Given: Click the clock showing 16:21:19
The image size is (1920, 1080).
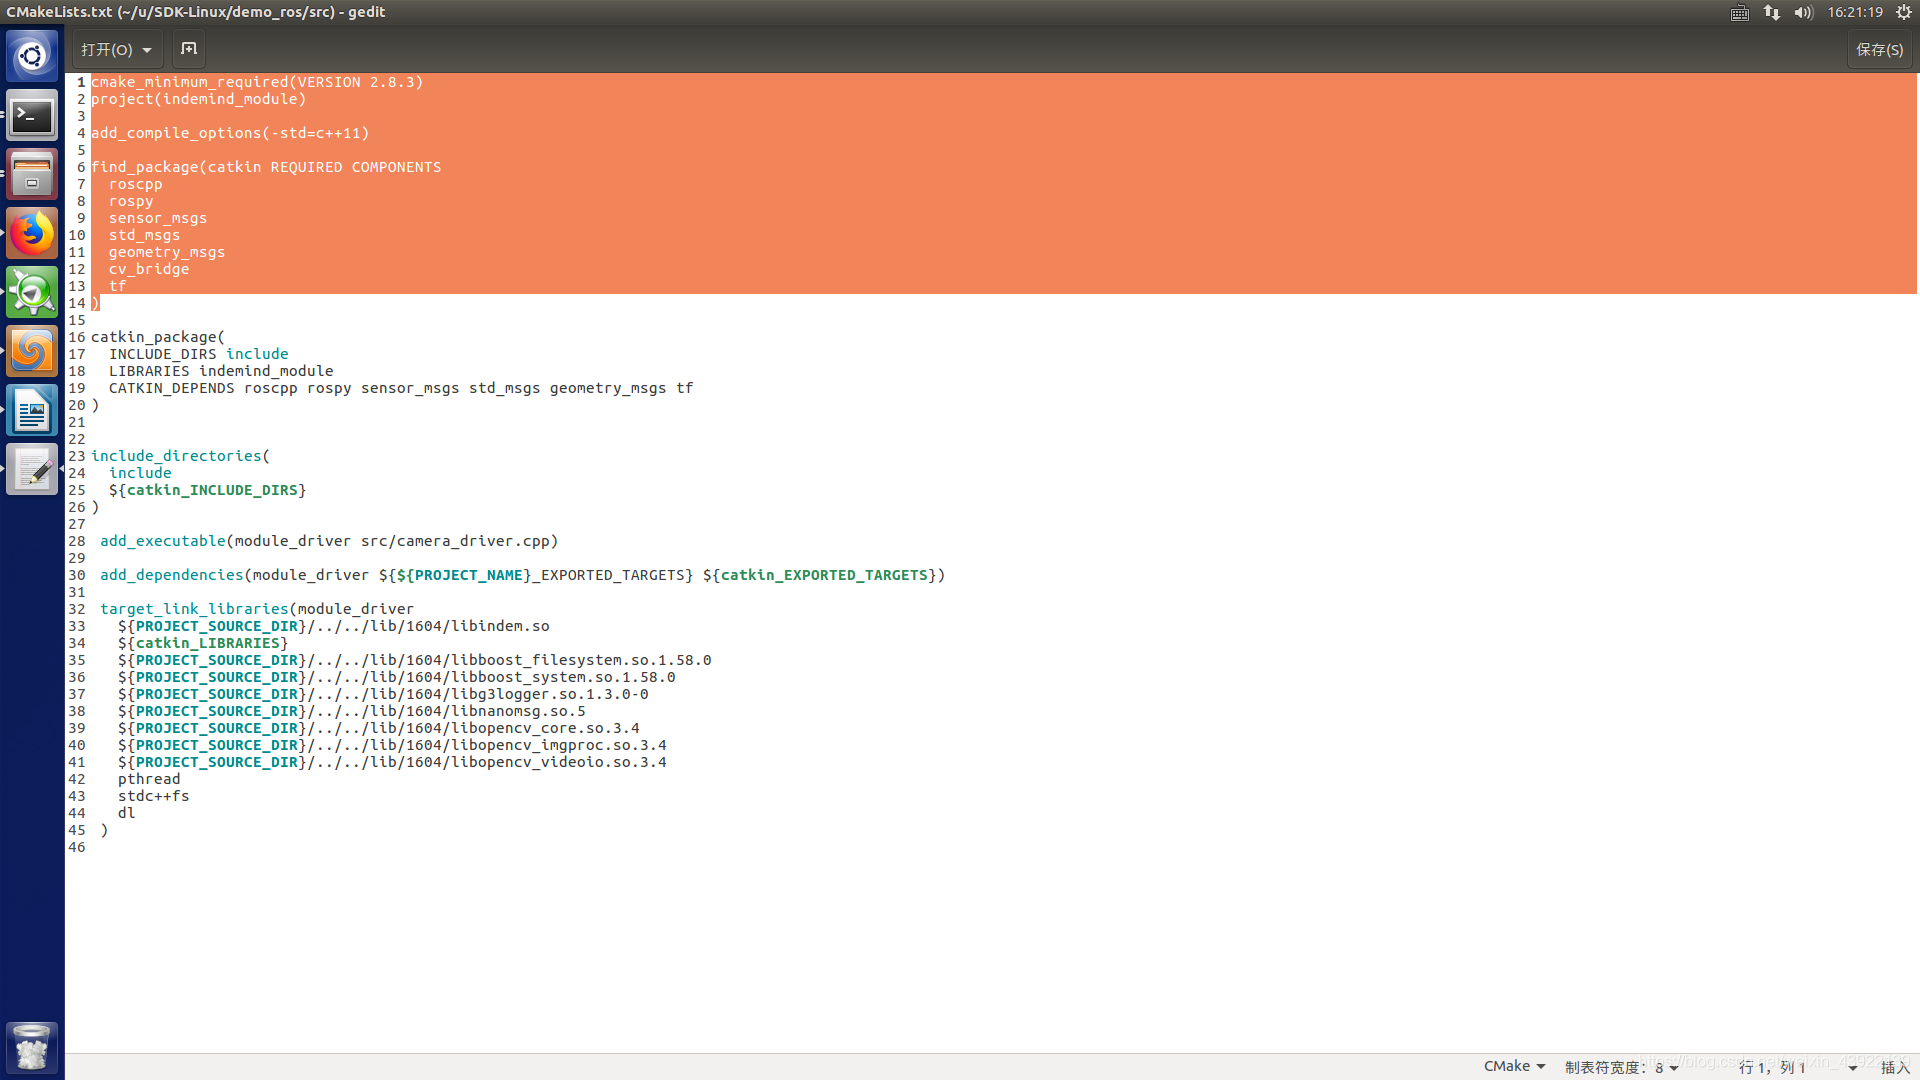Looking at the screenshot, I should pos(1855,12).
